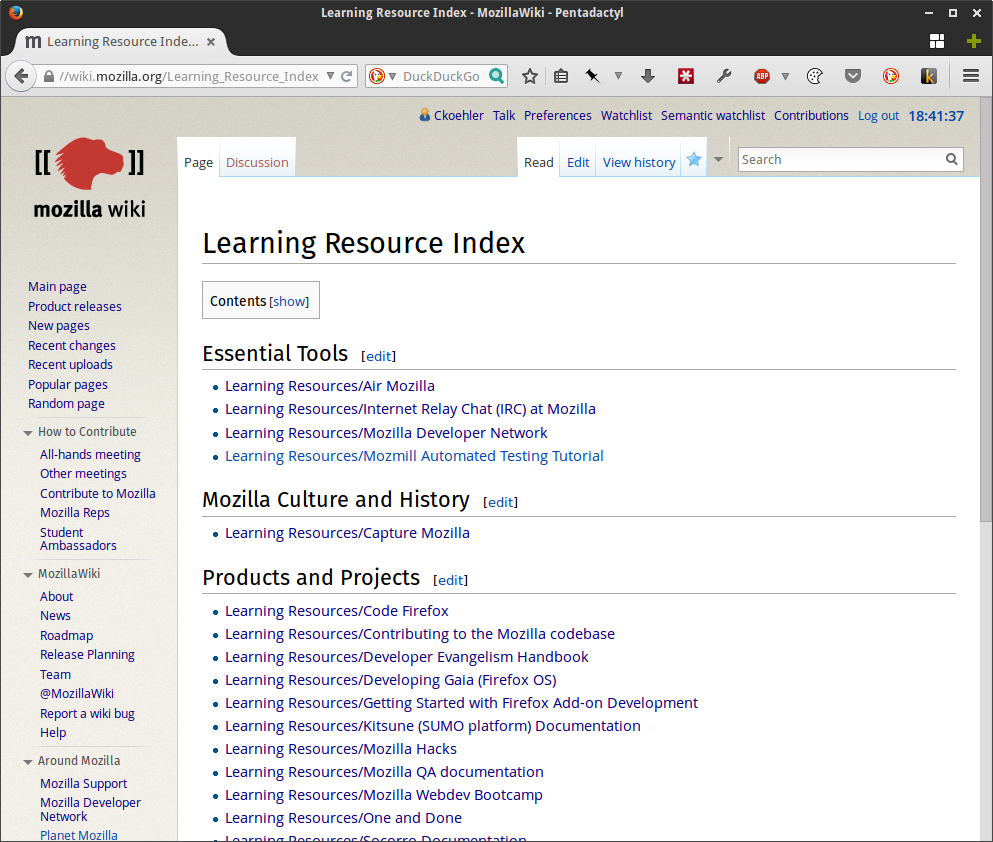
Task: Show the Contents table
Action: pyautogui.click(x=289, y=302)
